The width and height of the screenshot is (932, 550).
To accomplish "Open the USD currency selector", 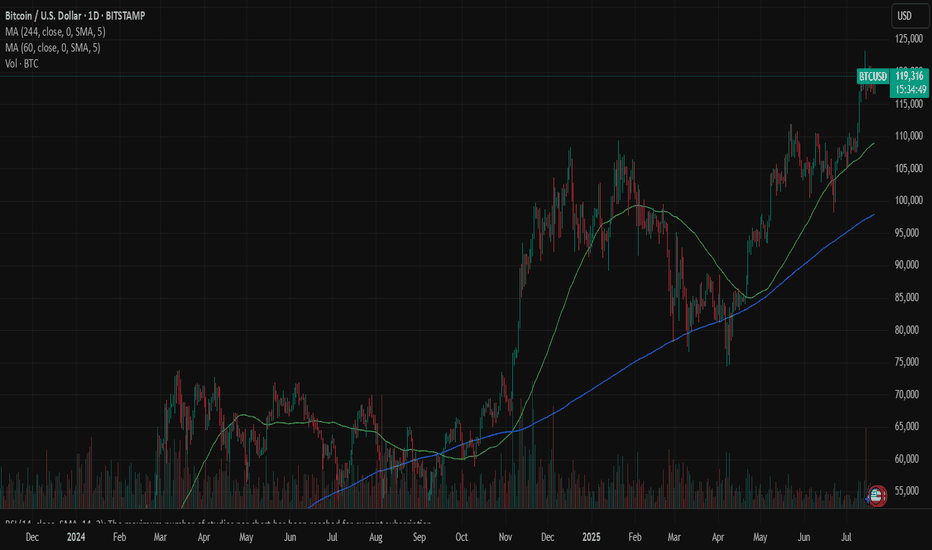I will point(910,16).
